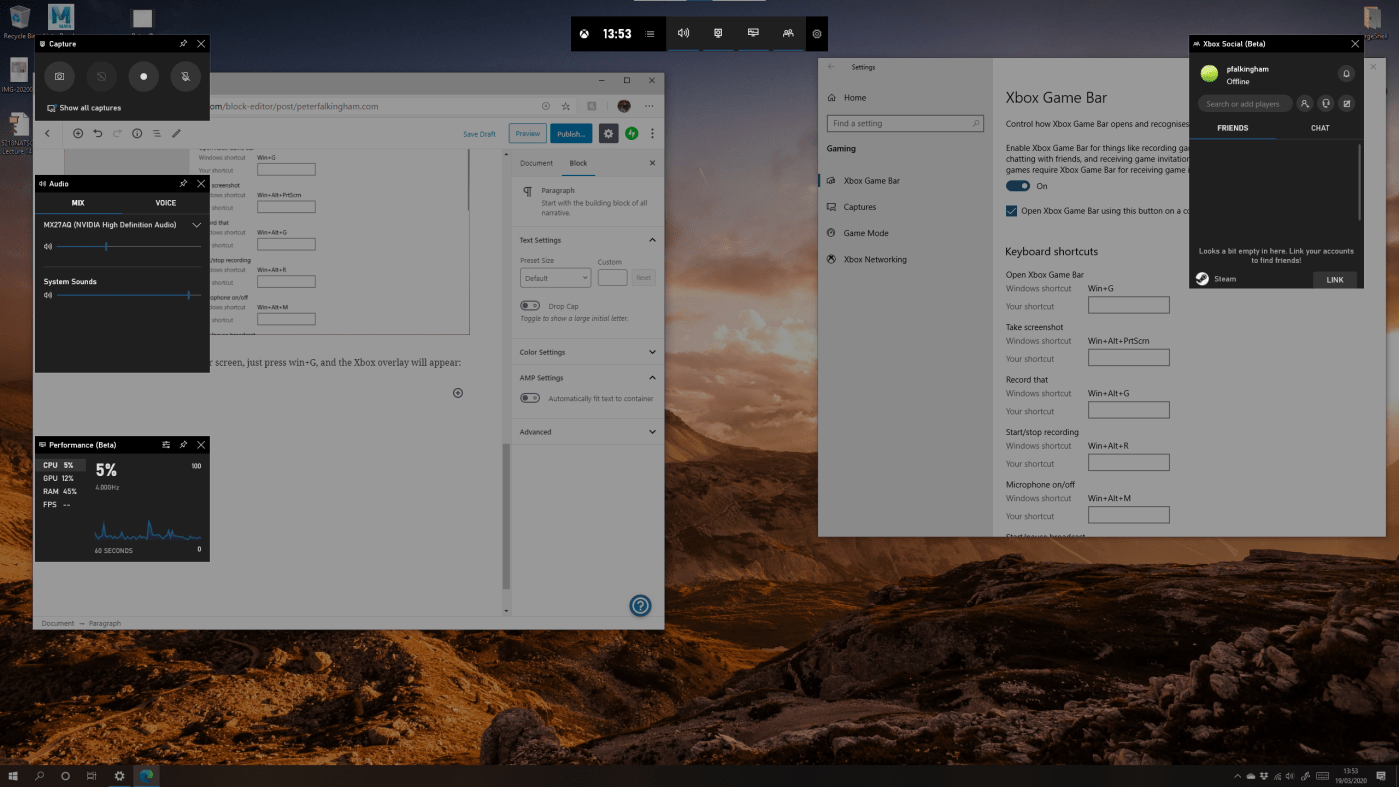Open the Game Bar widget menu list icon
Viewport: 1399px width, 787px height.
tap(649, 34)
